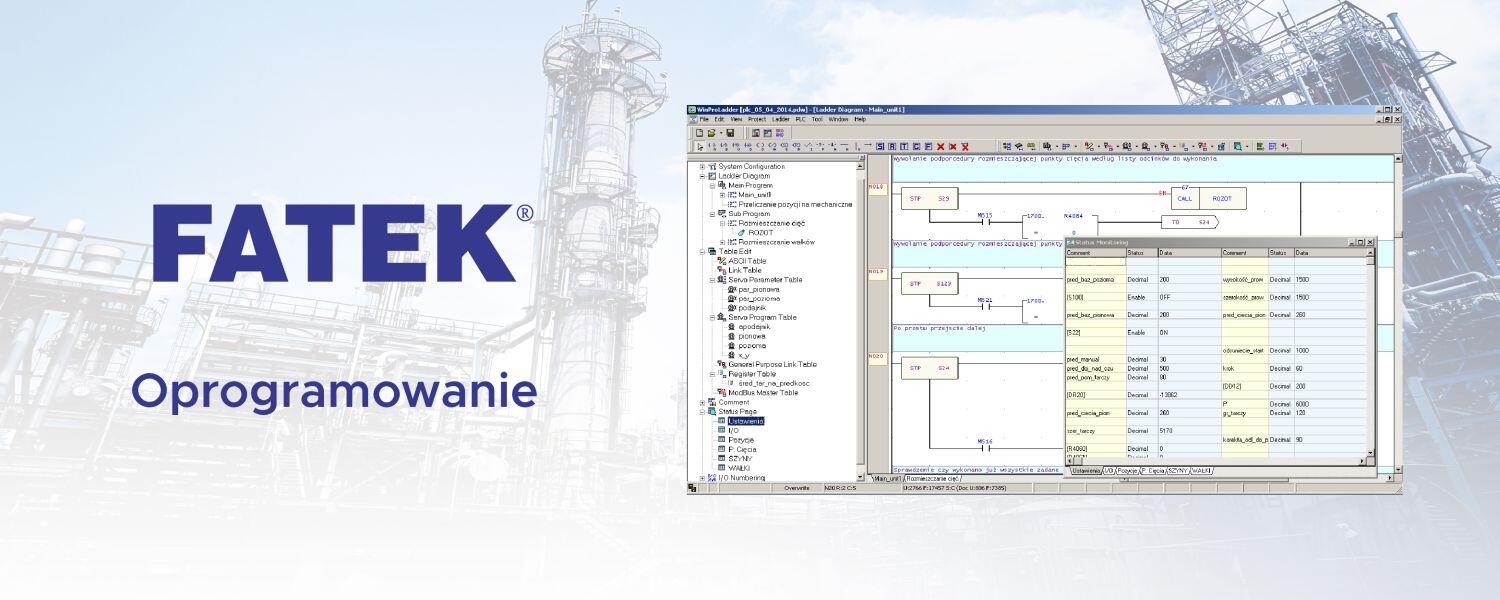
Task: Collapse the Sub Program node
Action: 712,213
